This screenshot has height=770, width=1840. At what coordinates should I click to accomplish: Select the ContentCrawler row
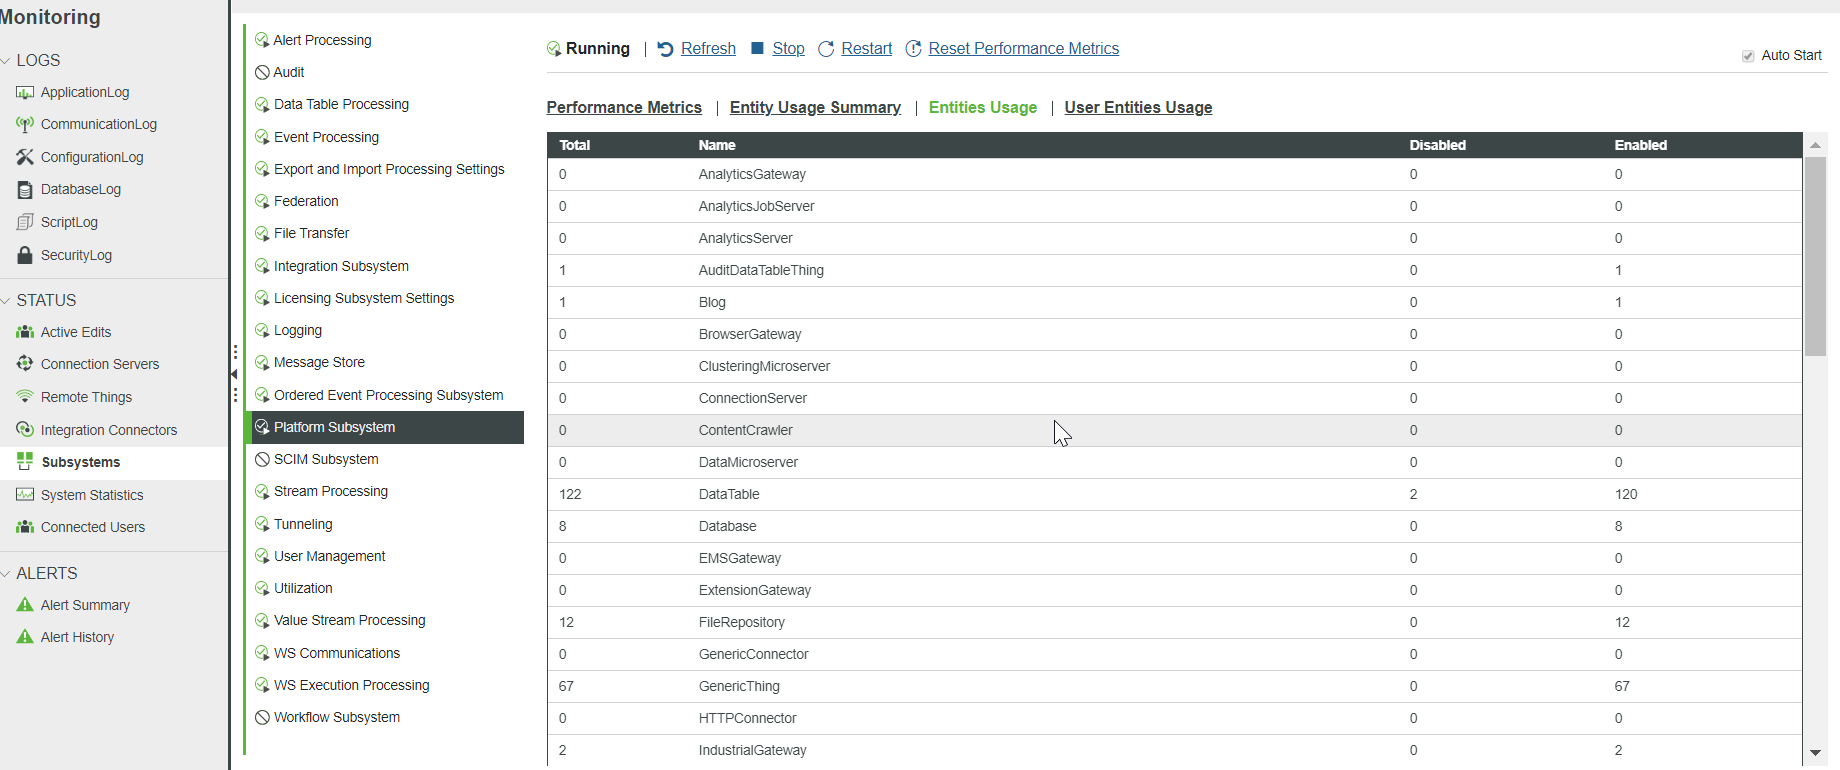click(x=1174, y=430)
